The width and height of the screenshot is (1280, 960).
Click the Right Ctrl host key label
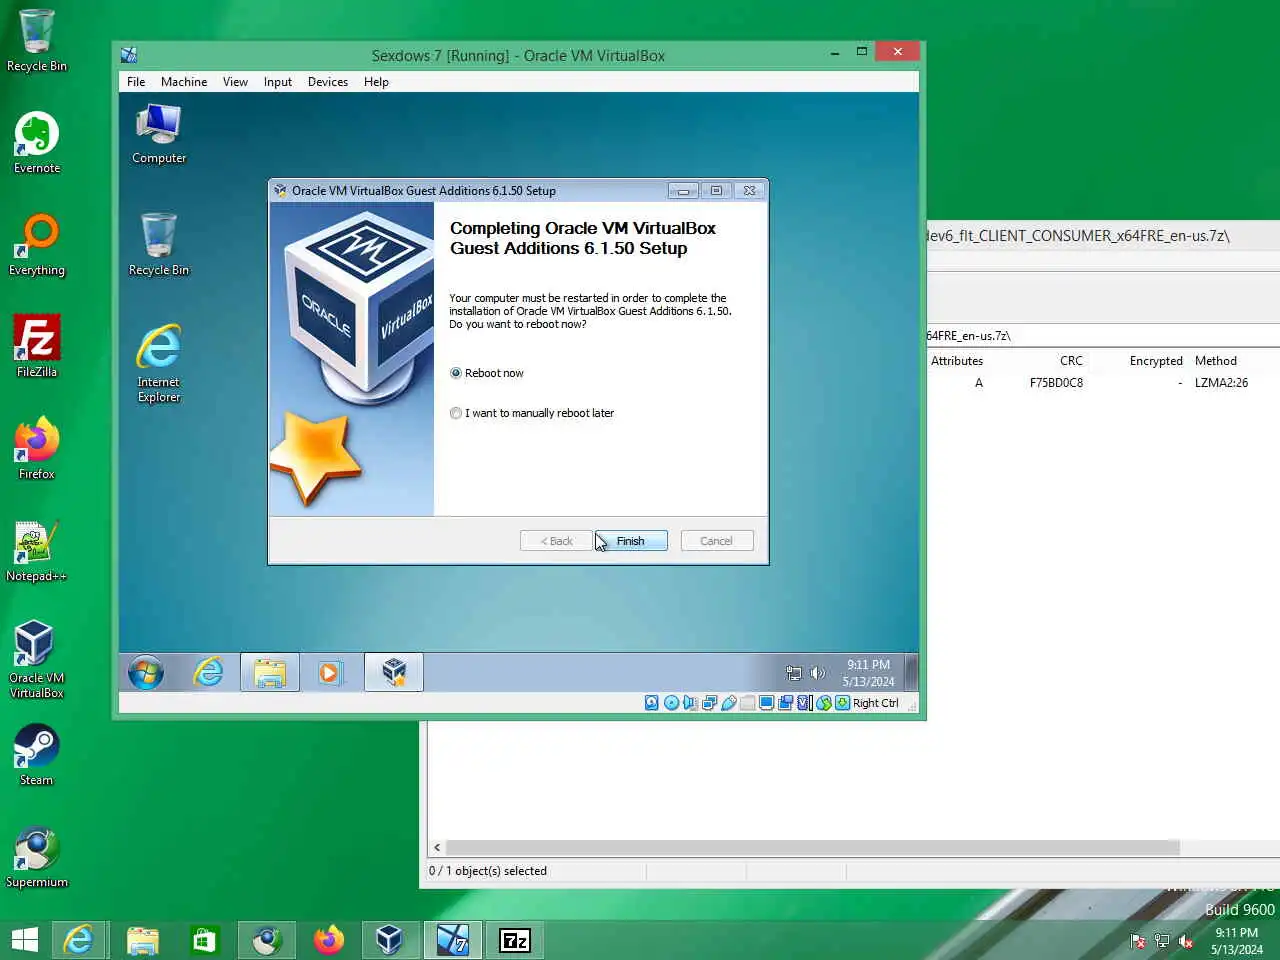pos(876,703)
